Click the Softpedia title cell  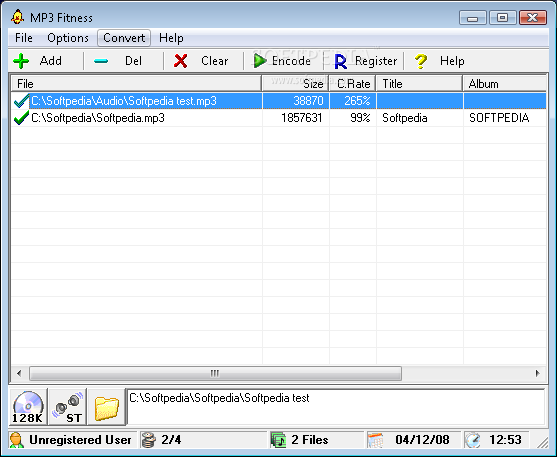tap(405, 118)
